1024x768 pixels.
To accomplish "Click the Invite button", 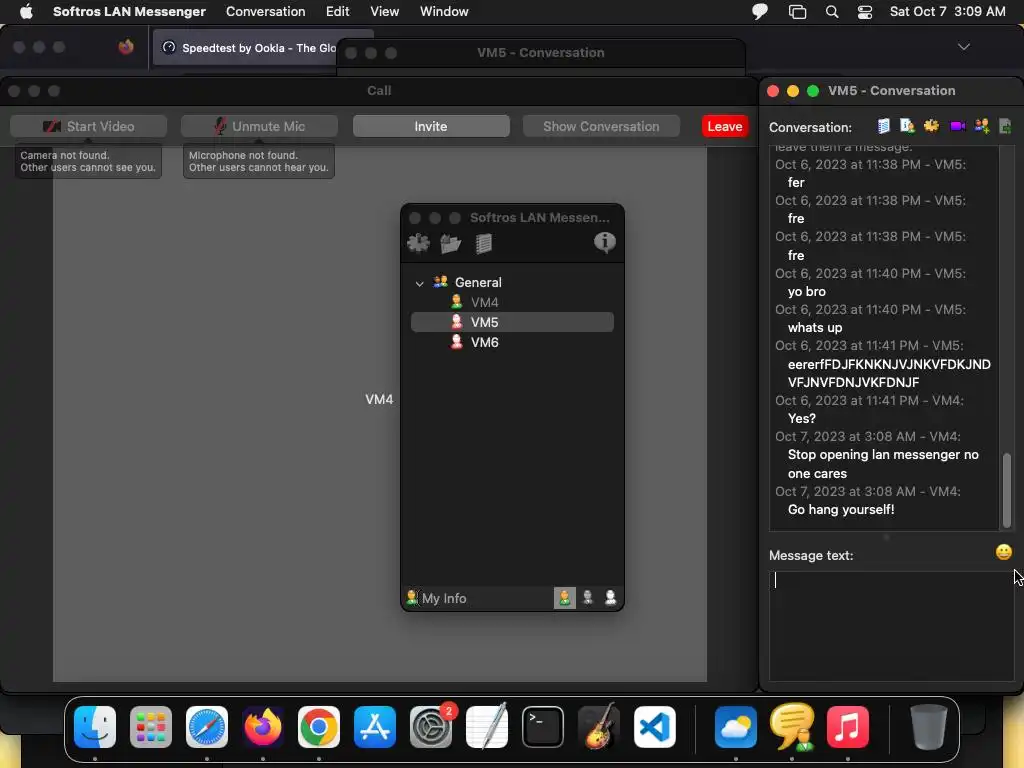I will coord(431,126).
